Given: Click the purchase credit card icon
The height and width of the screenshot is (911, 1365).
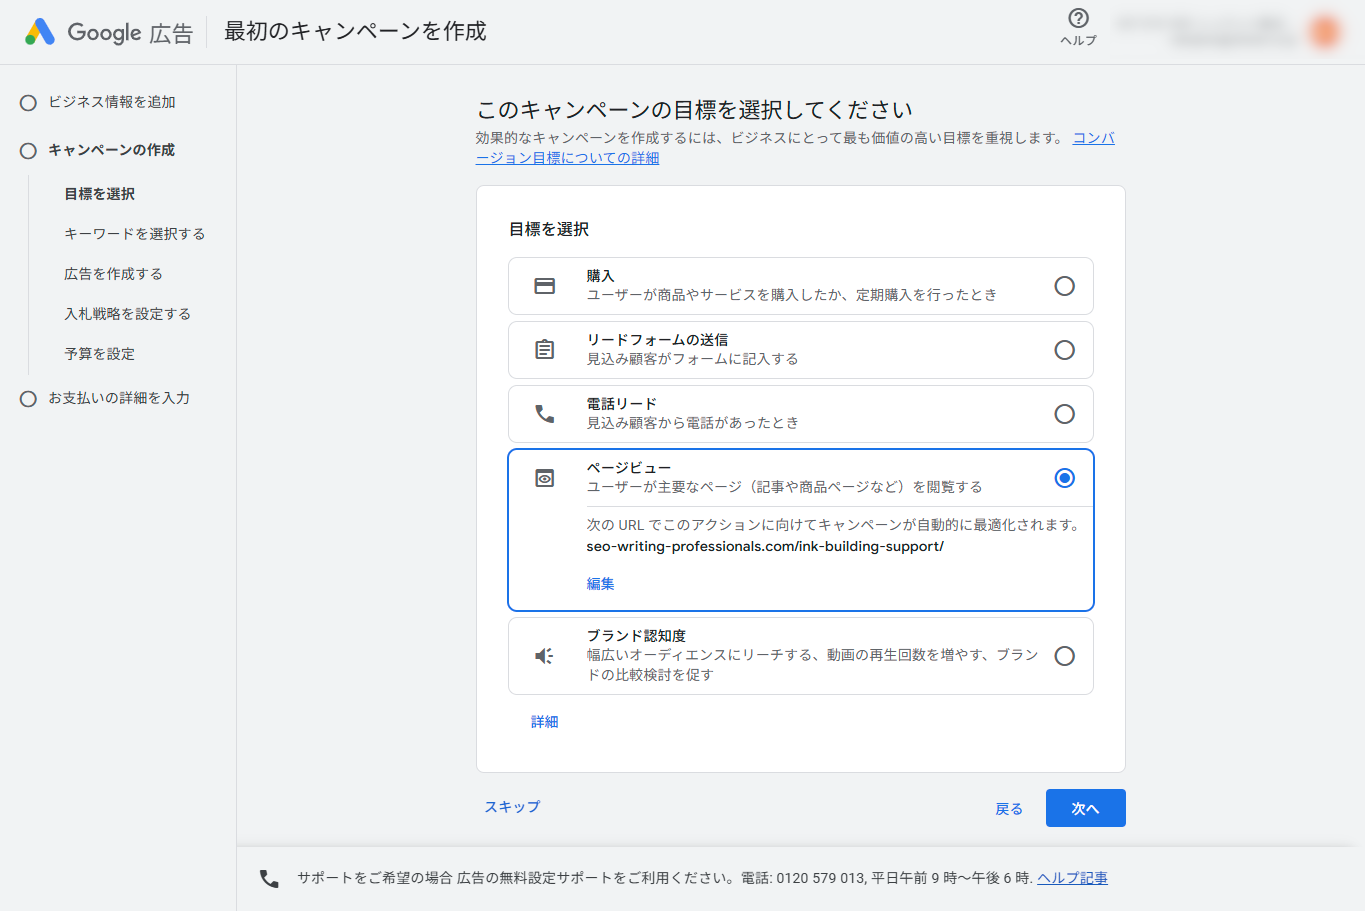Looking at the screenshot, I should tap(544, 285).
